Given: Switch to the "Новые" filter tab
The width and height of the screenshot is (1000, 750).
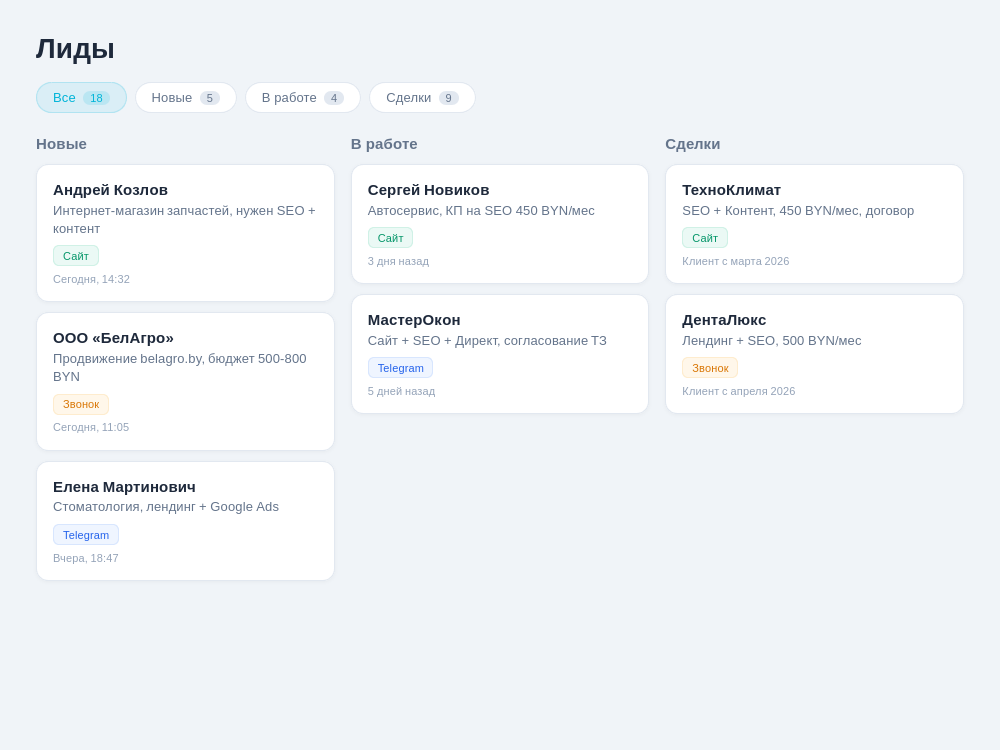Looking at the screenshot, I should click(186, 98).
